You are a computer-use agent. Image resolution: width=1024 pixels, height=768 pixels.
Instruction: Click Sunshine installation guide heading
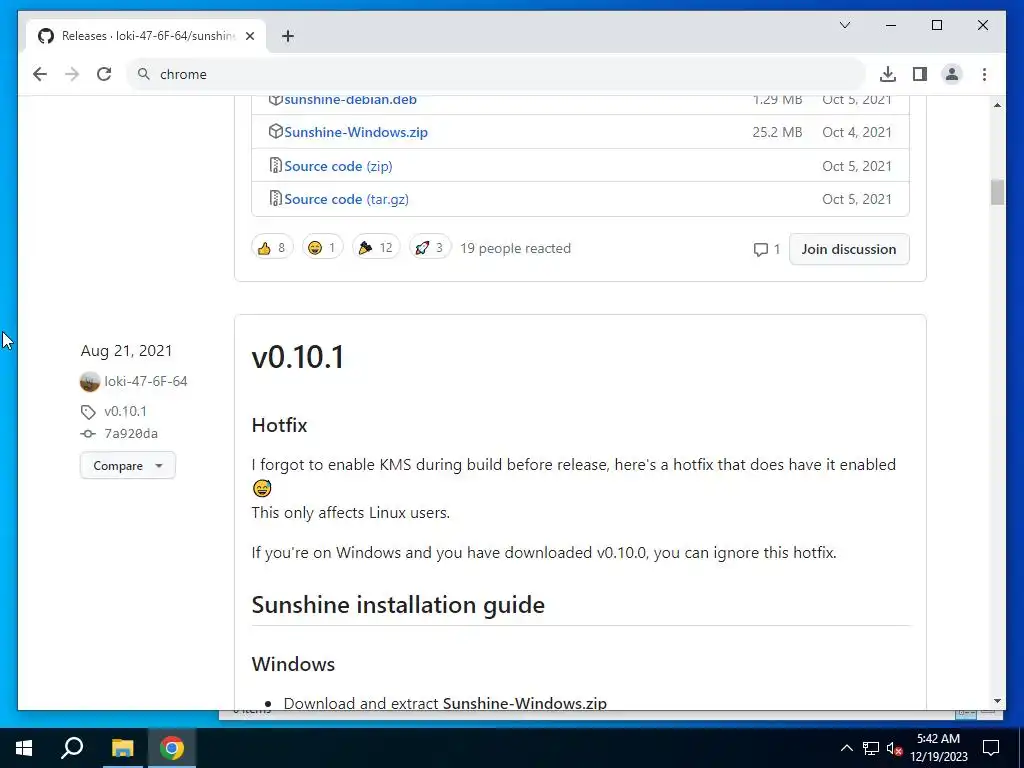pyautogui.click(x=398, y=605)
